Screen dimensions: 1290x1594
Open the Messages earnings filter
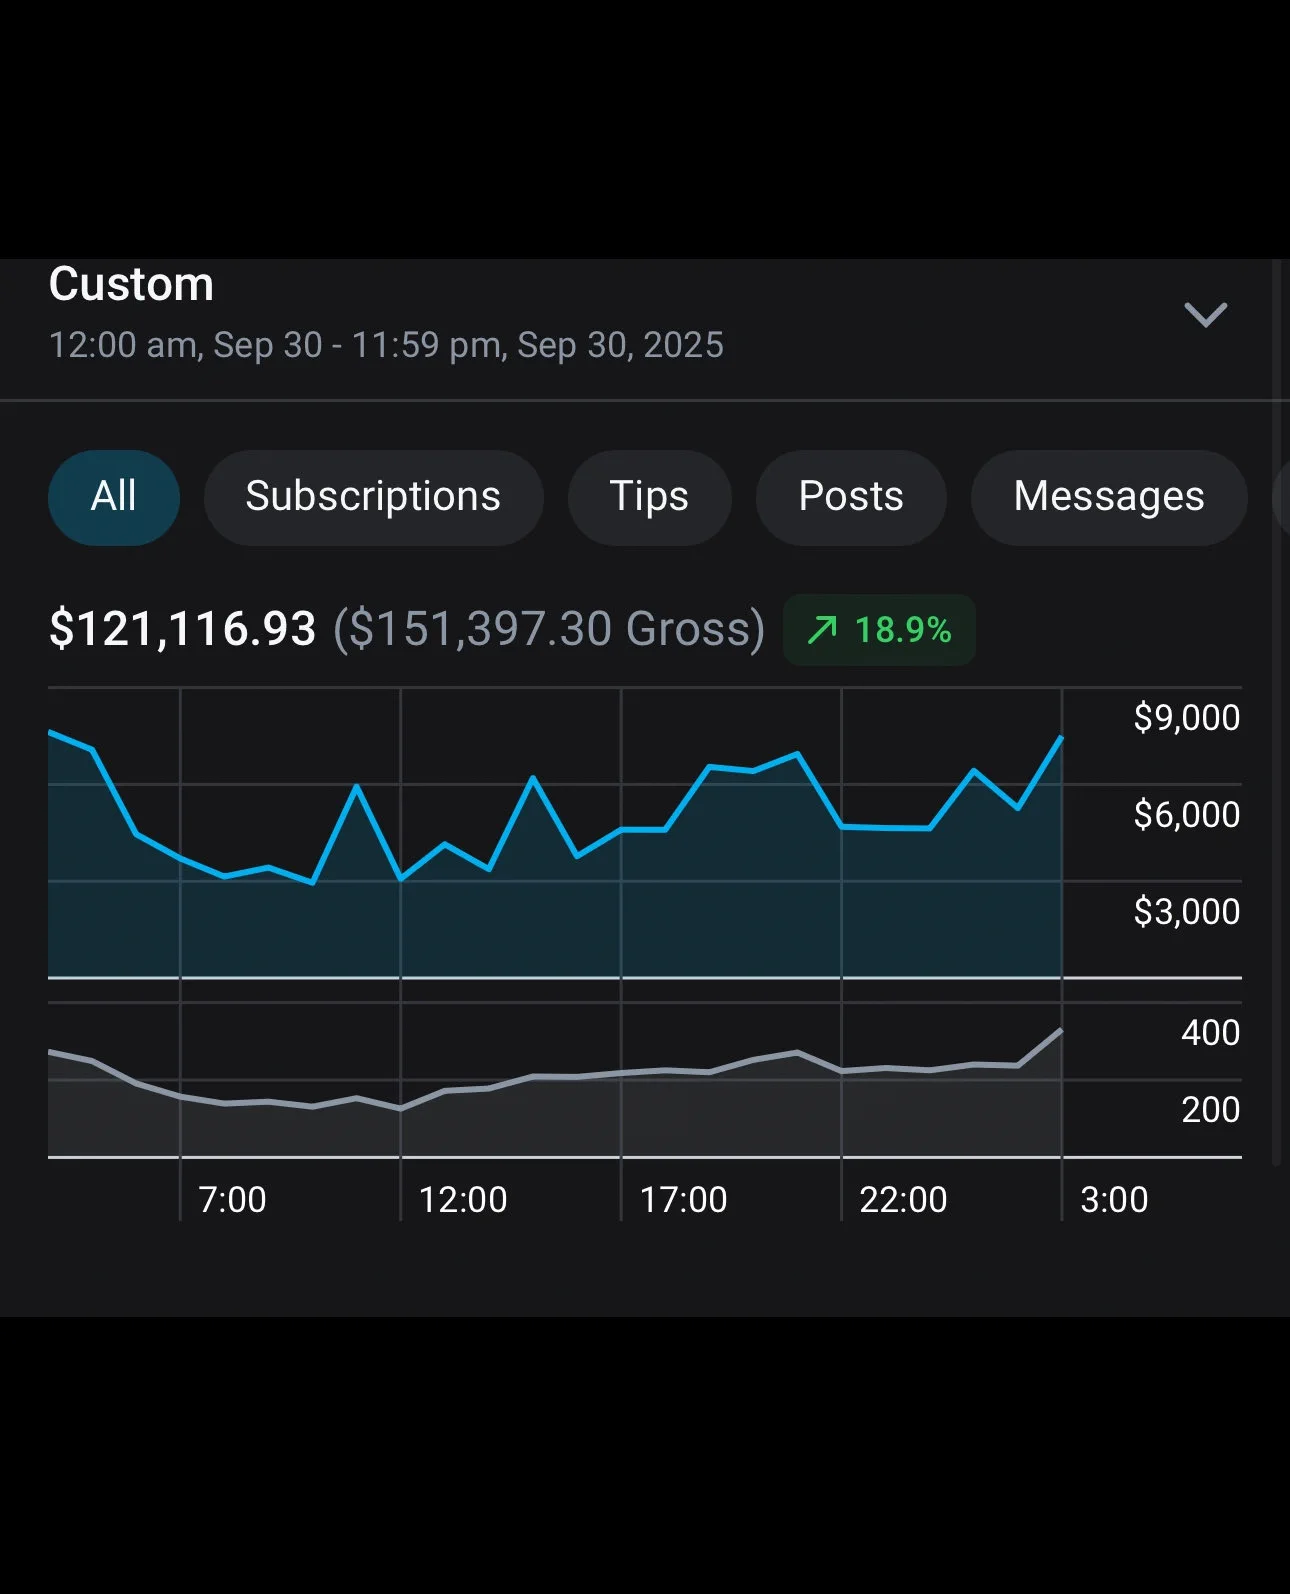(1108, 497)
